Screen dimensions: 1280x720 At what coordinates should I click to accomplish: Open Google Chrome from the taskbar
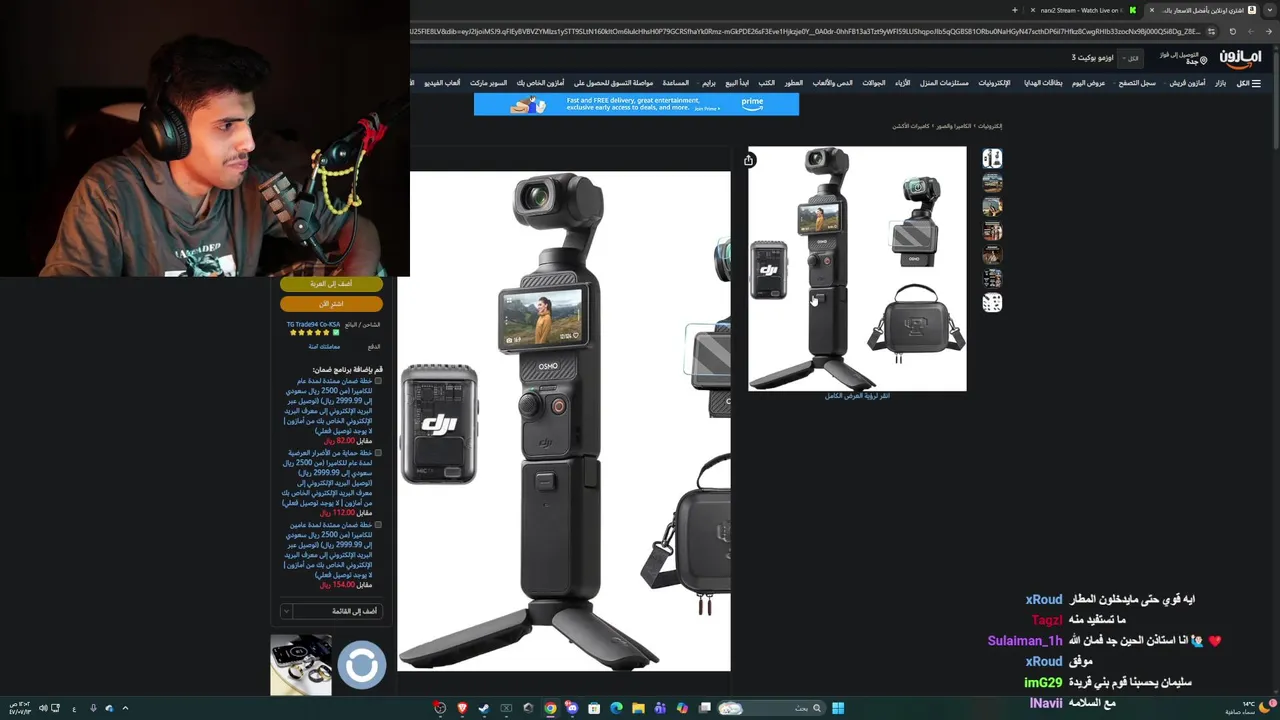coord(550,708)
